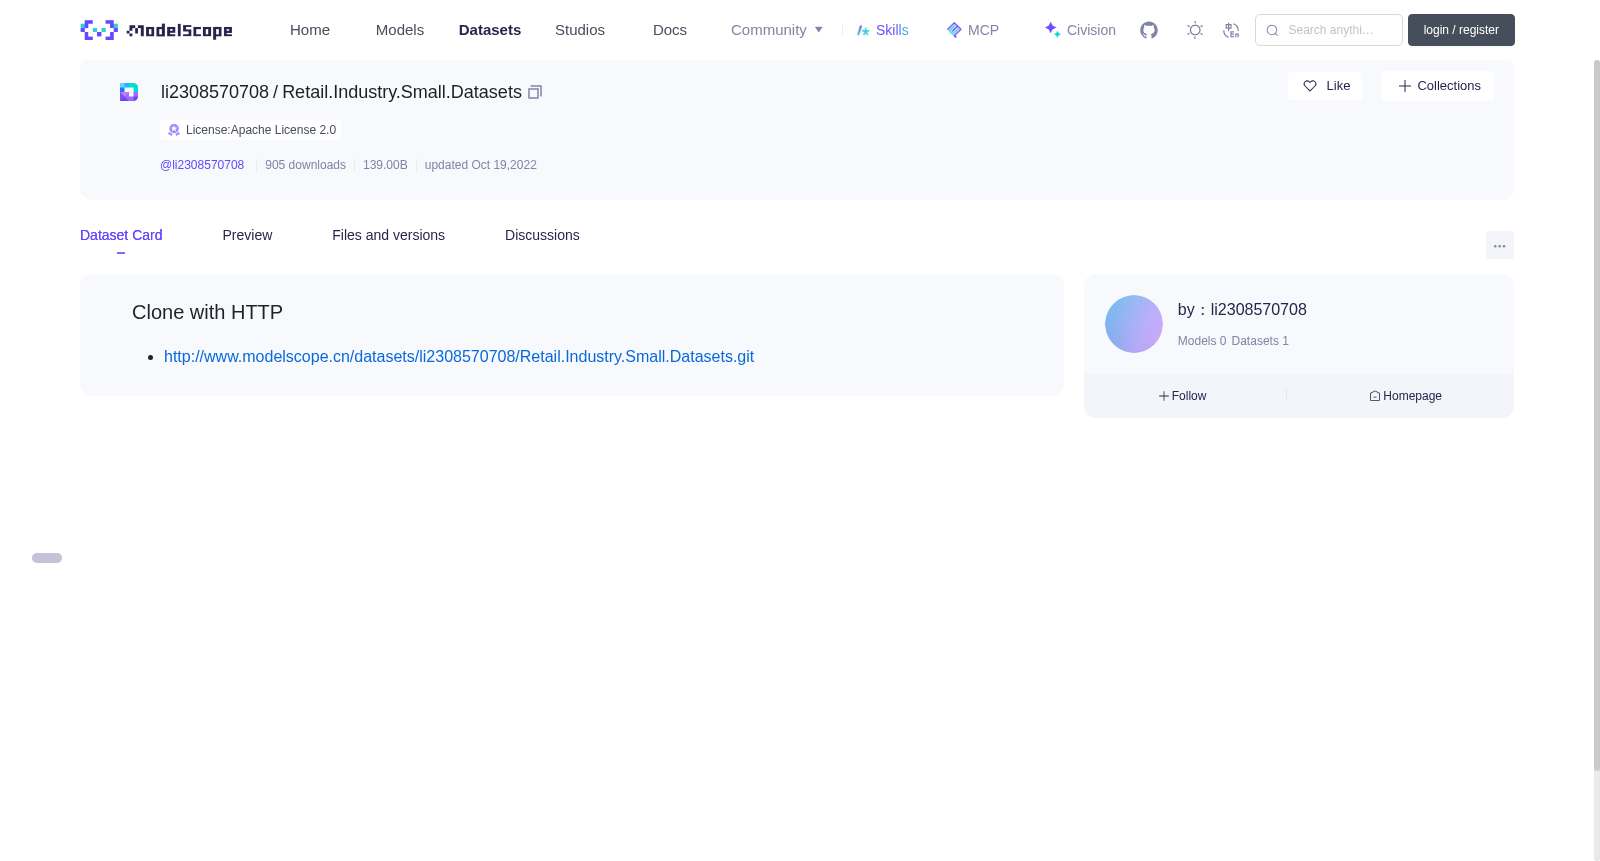Click the Skills link in the top navigation
Viewport: 1600px width, 861px height.
(882, 30)
